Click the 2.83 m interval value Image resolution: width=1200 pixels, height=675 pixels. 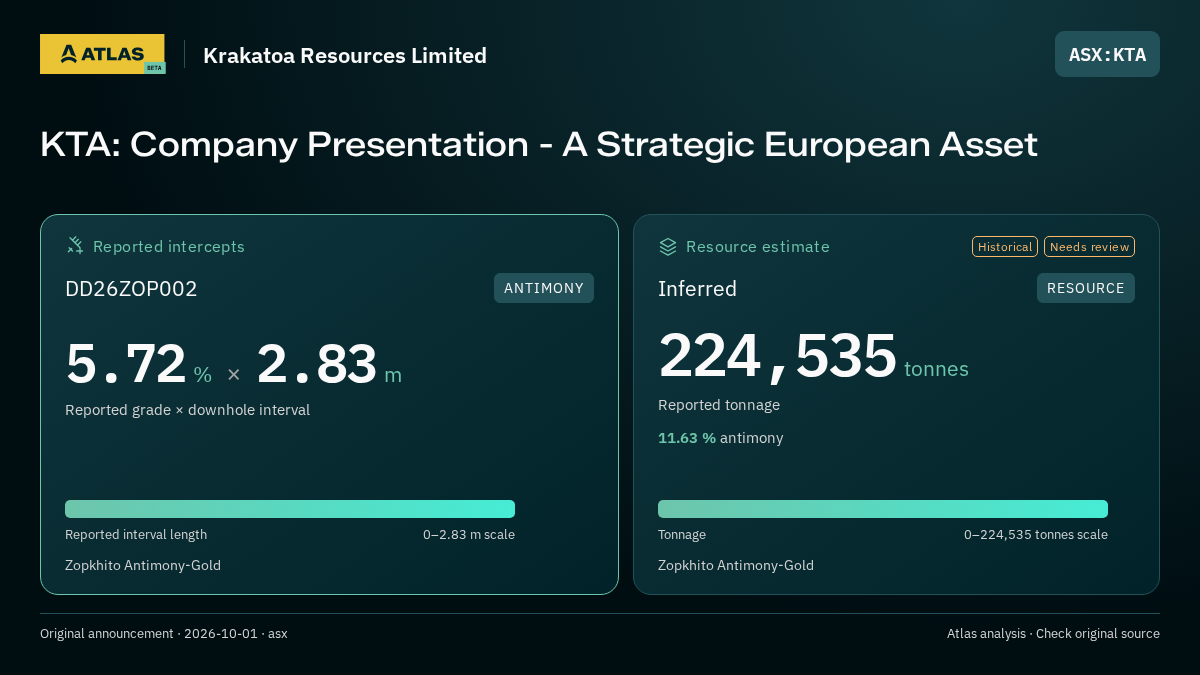(x=329, y=364)
